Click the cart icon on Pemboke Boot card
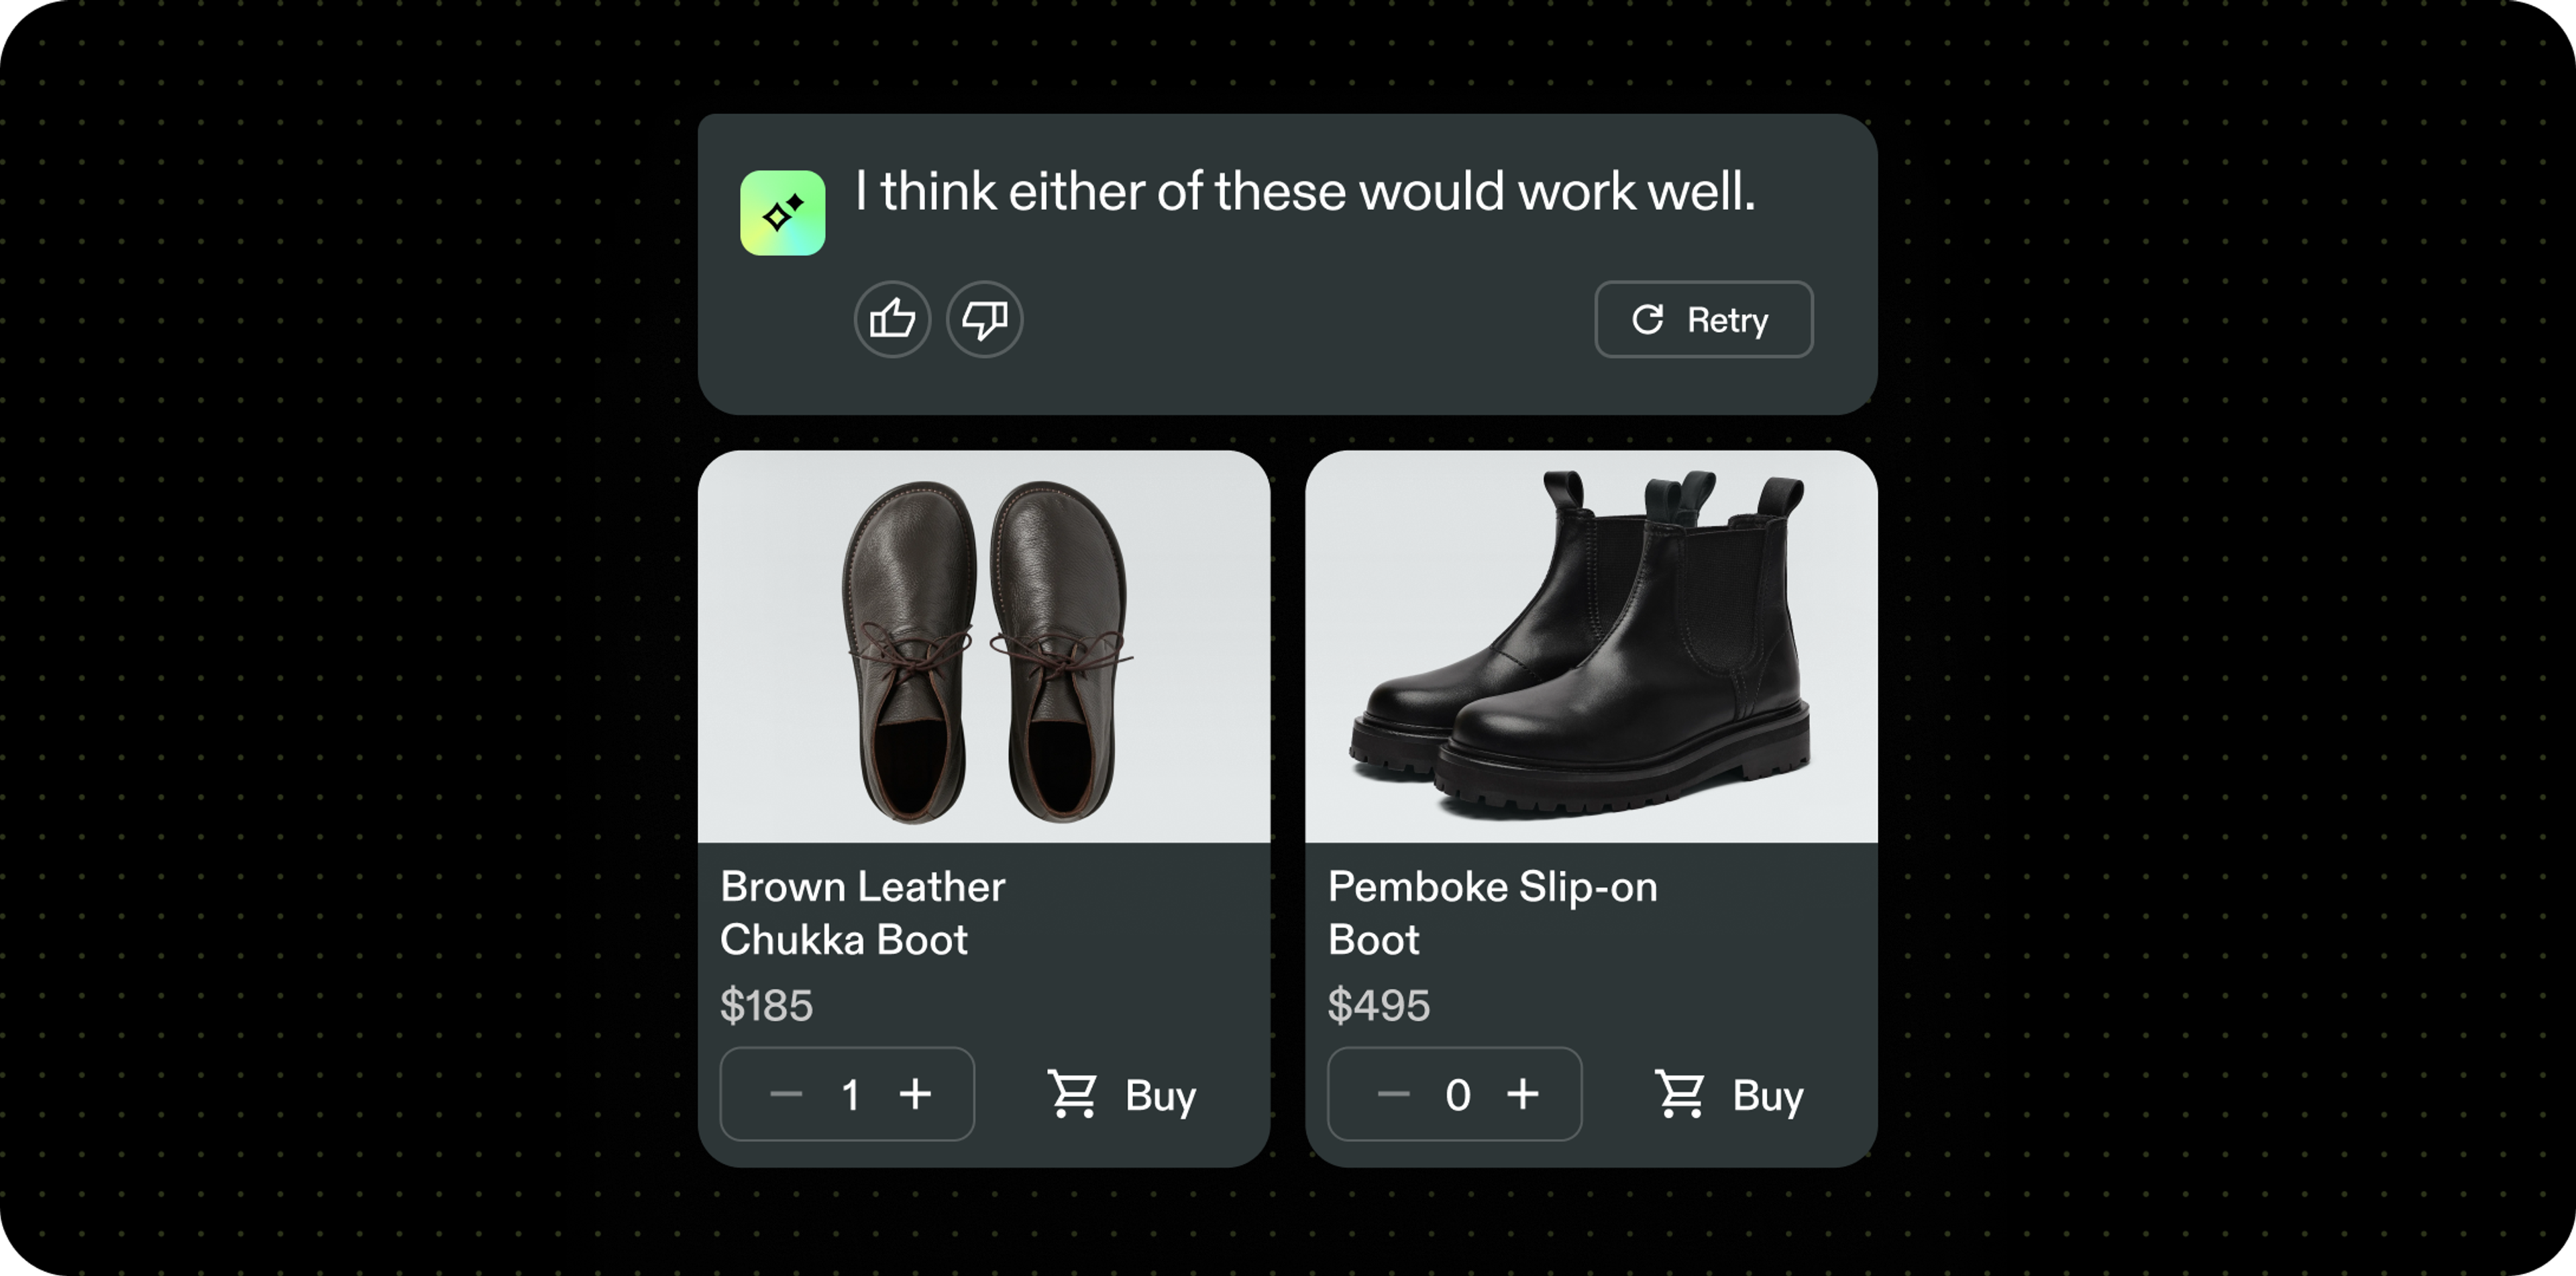 (x=1681, y=1094)
